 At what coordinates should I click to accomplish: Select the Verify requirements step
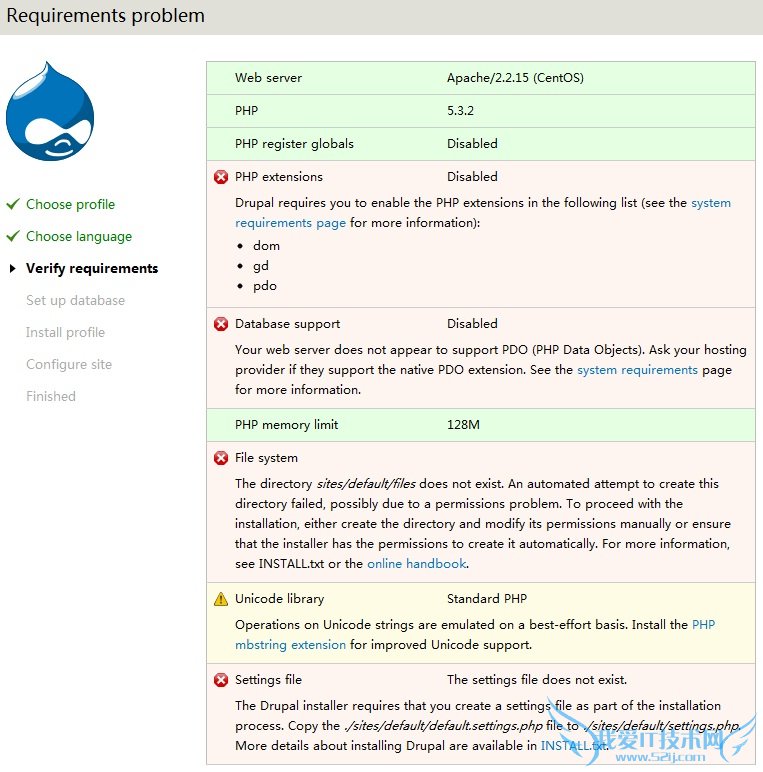pyautogui.click(x=92, y=268)
